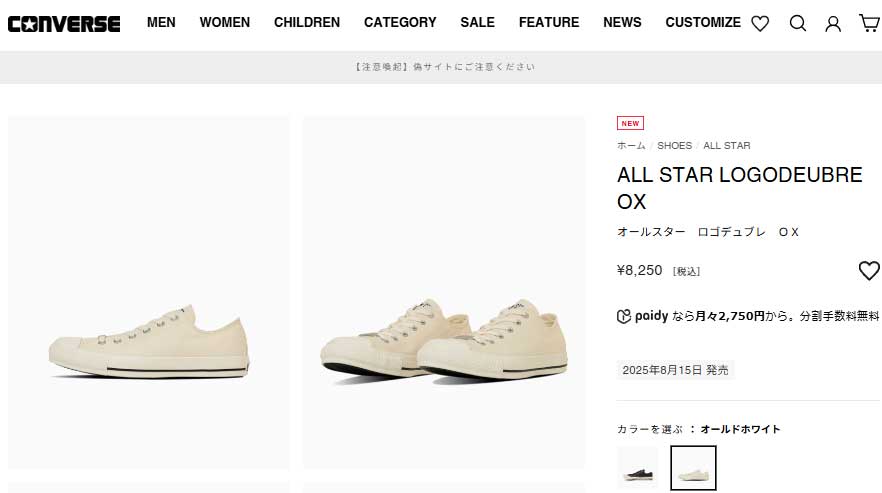Expand the CATEGORY menu
The width and height of the screenshot is (882, 493).
[x=400, y=22]
